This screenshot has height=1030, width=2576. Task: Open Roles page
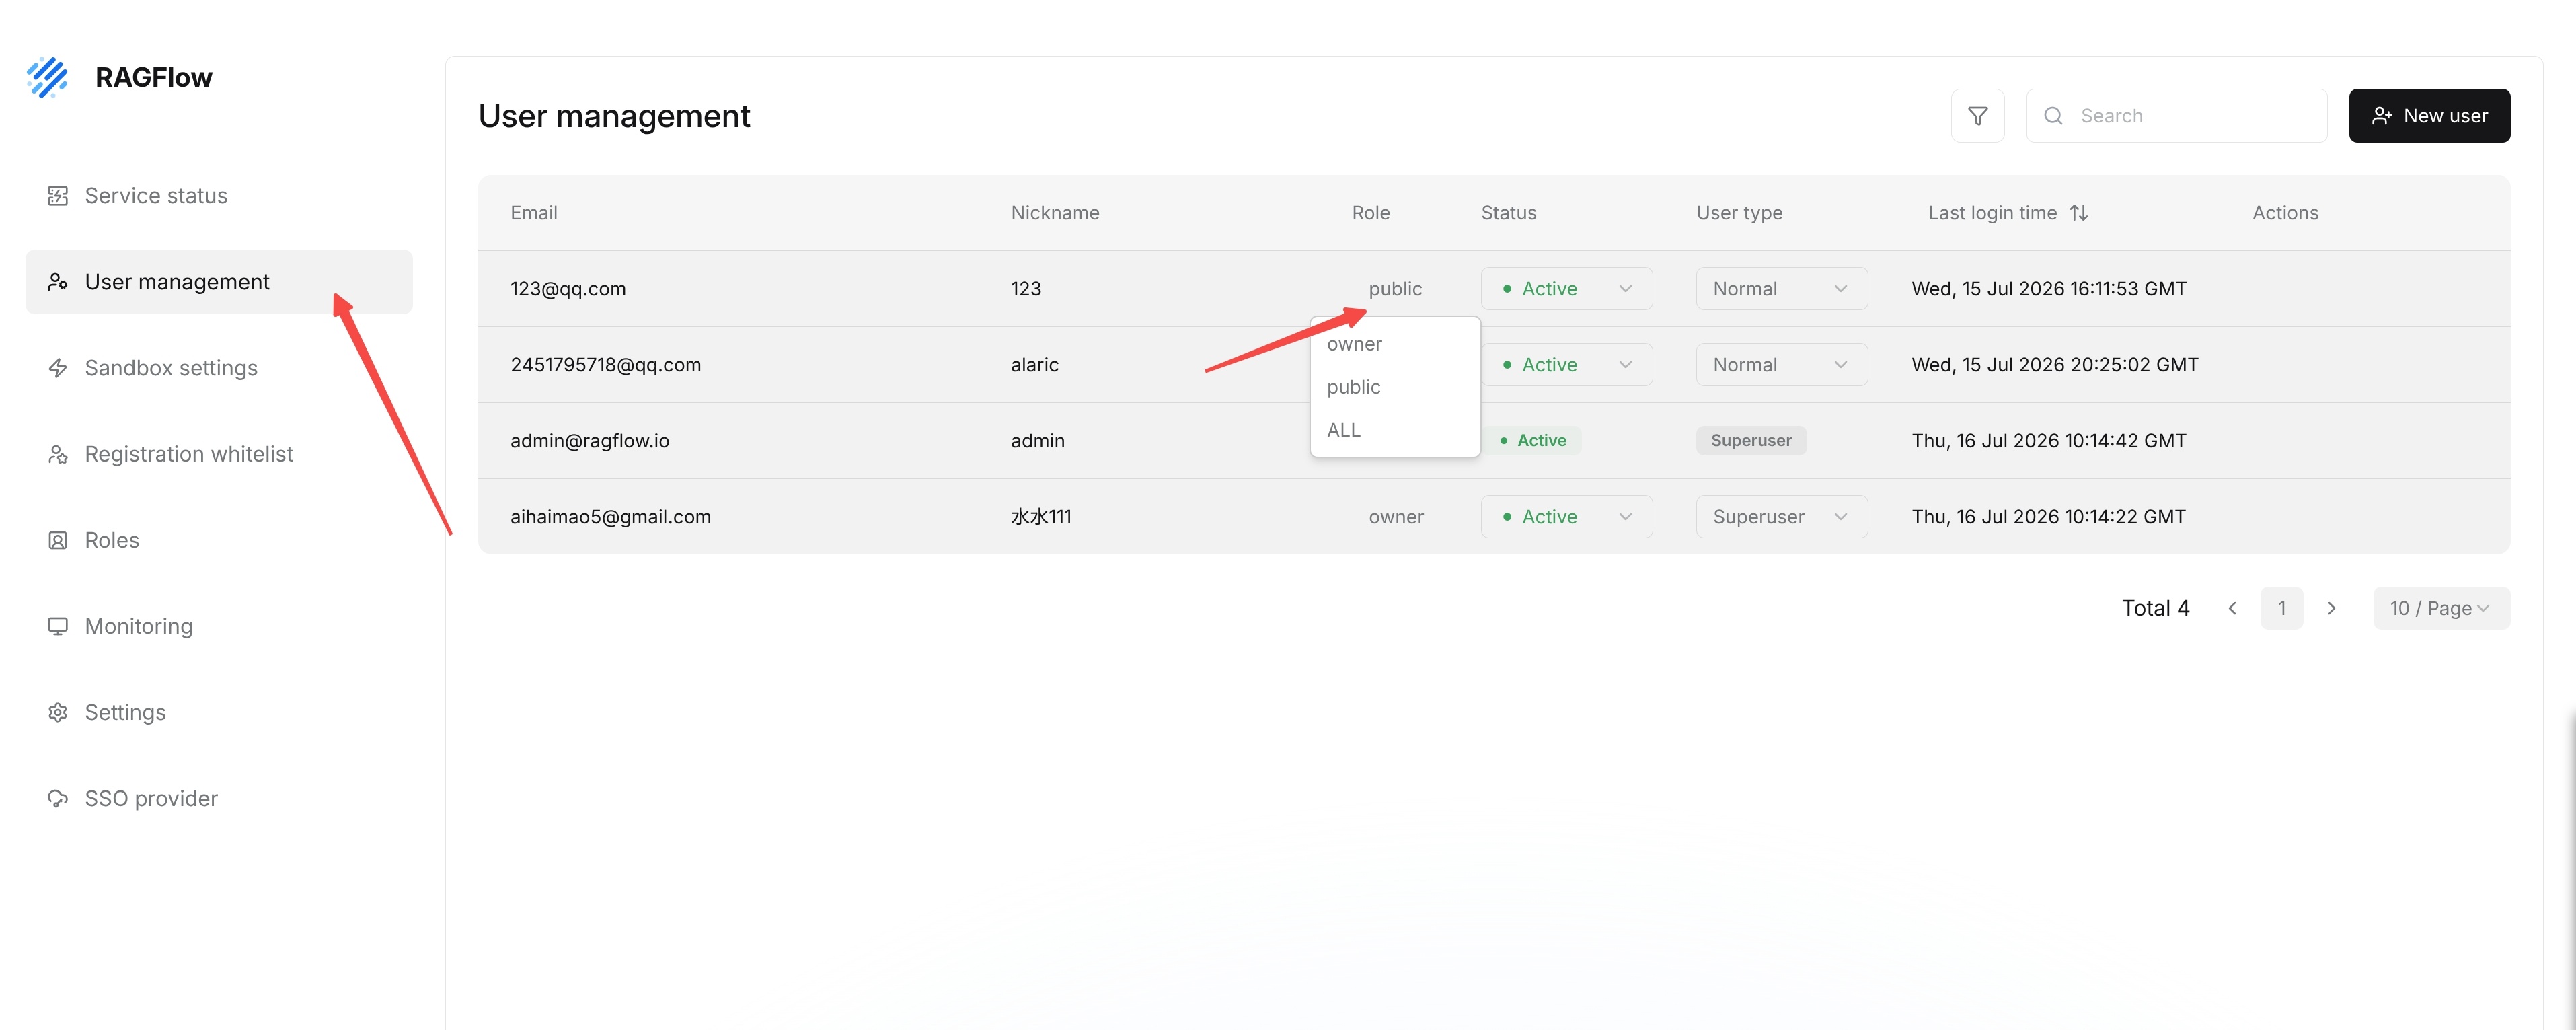coord(219,540)
